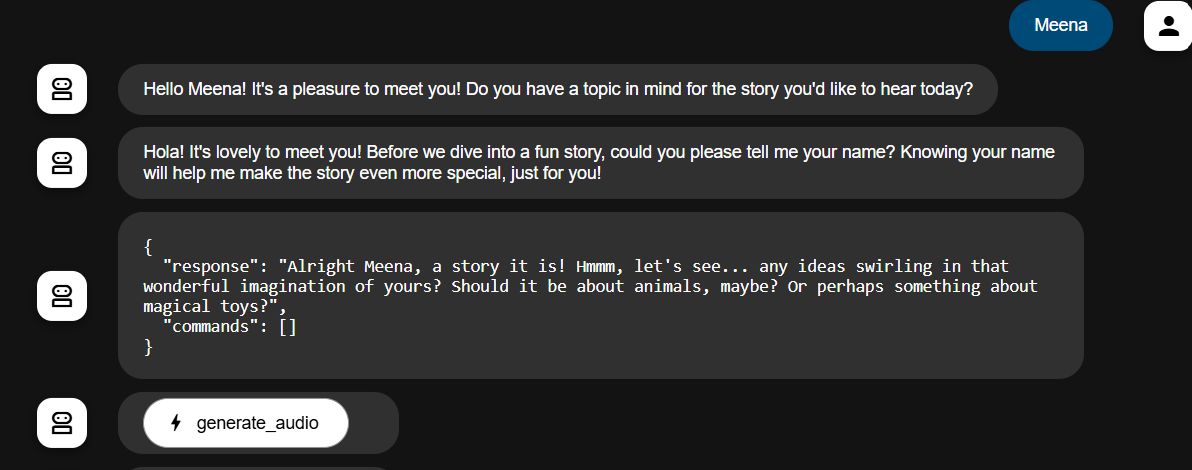This screenshot has height=470, width=1192.
Task: Click the lightning bolt icon in generate_audio
Action: (x=176, y=423)
